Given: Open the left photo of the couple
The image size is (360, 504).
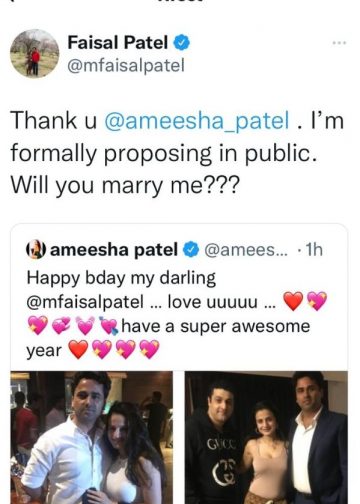Looking at the screenshot, I should (x=92, y=437).
